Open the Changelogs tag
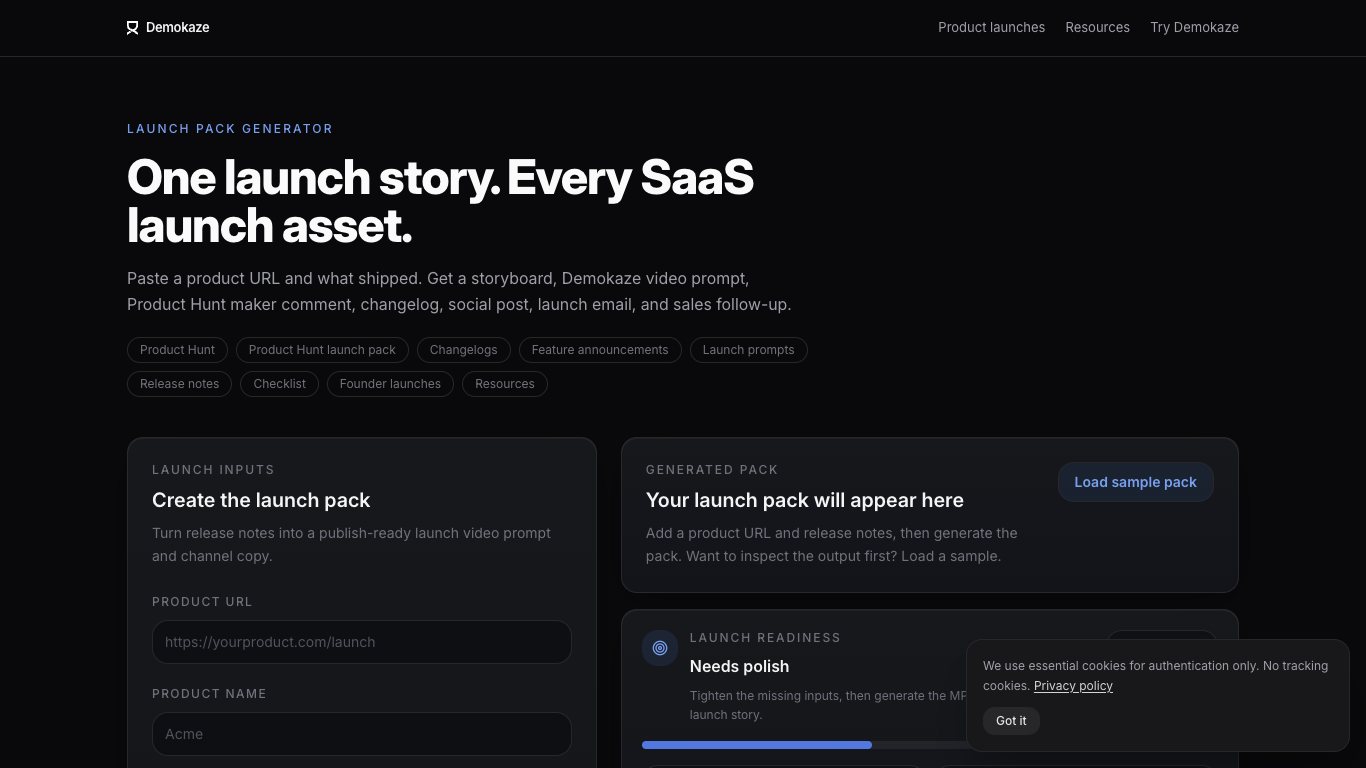This screenshot has width=1366, height=768. [x=463, y=350]
